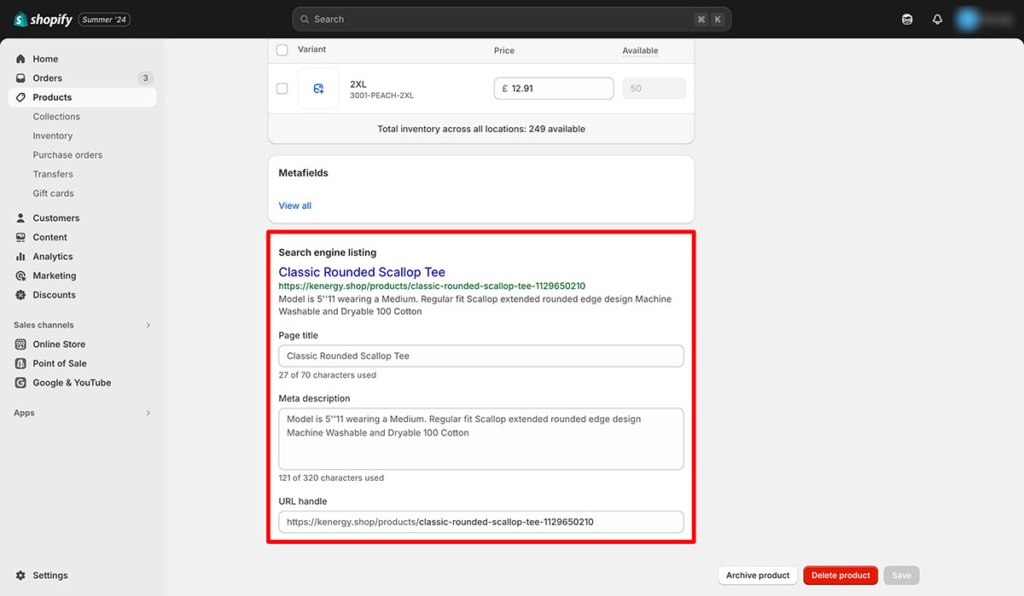Select the Marketing icon
This screenshot has height=596, width=1024.
pos(22,275)
